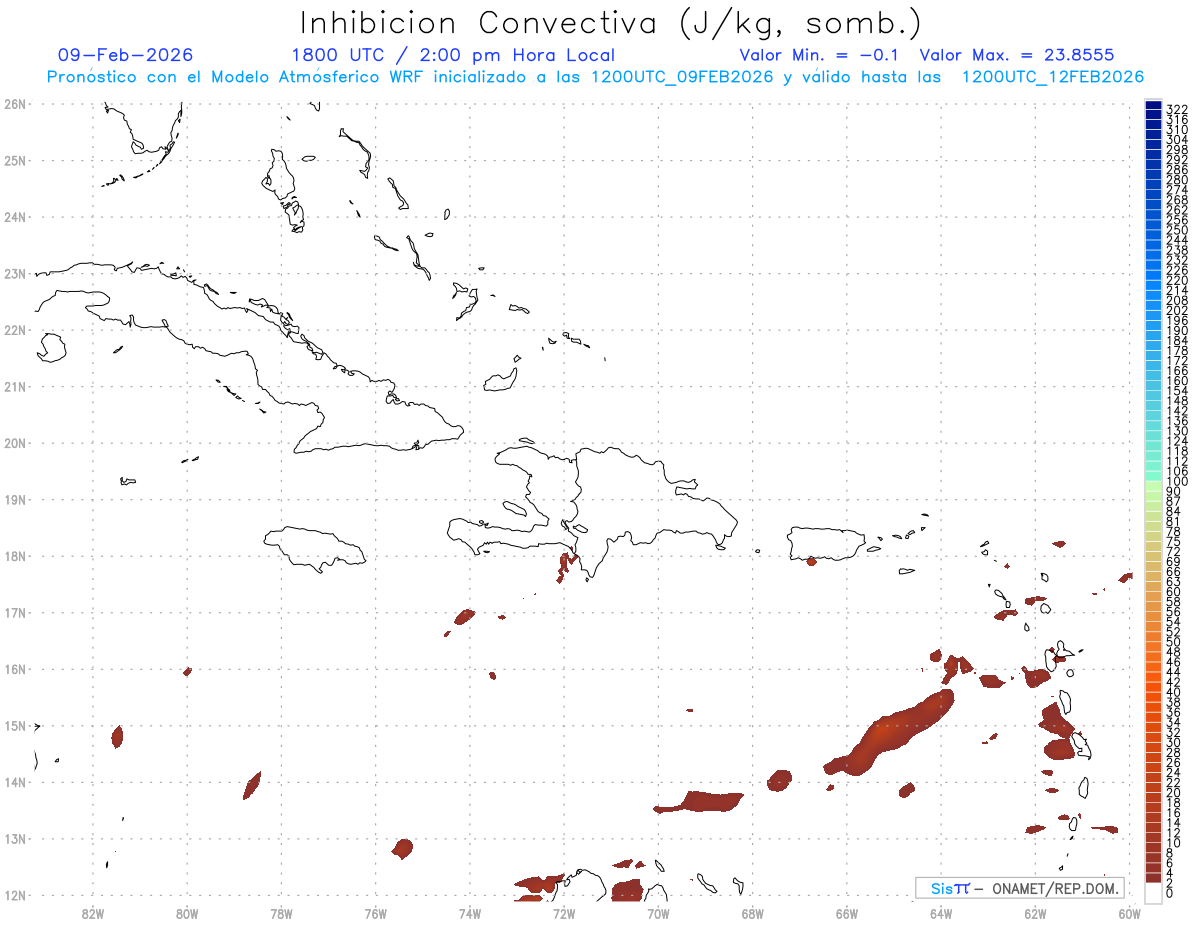
Task: Click the 23N latitude label
Action: tap(14, 273)
